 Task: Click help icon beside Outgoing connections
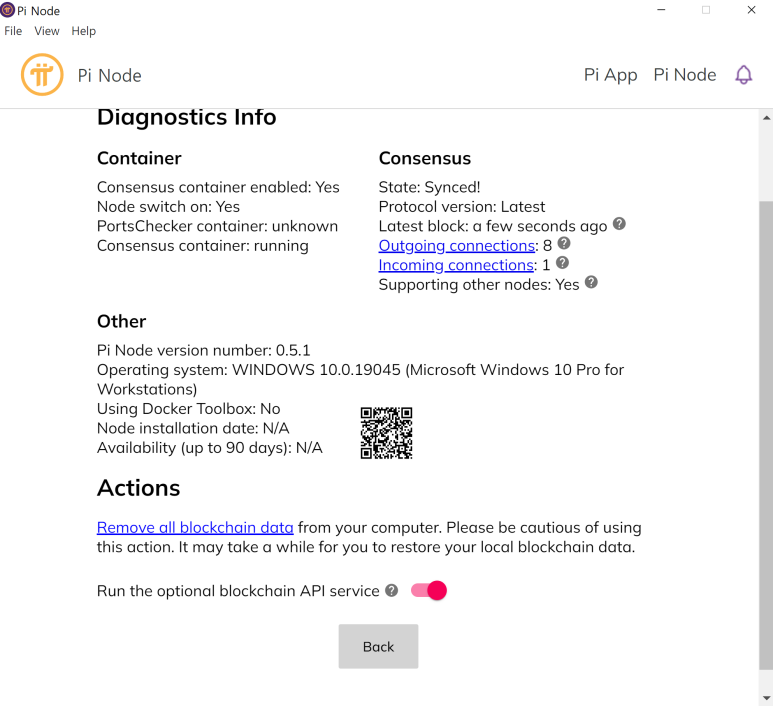click(x=564, y=243)
